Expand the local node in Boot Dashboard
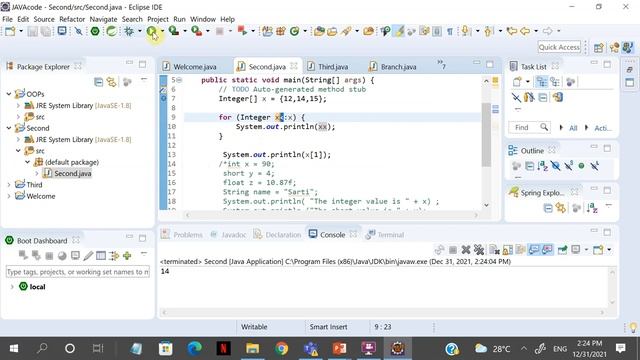640x360 pixels. click(12, 287)
